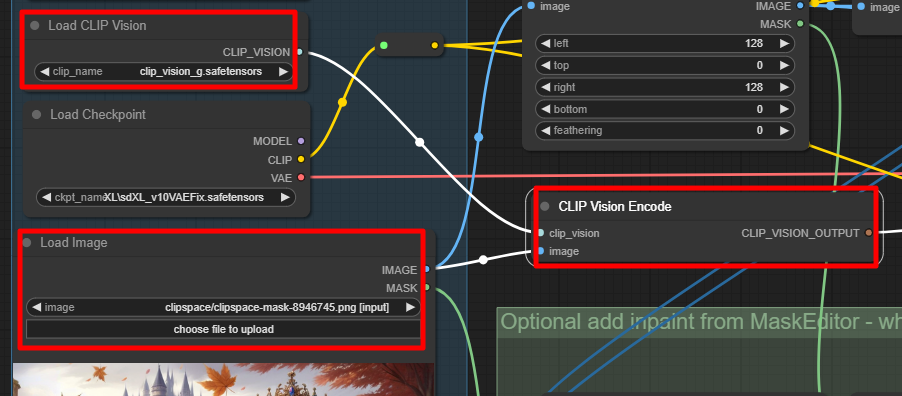Click choose file to upload button
902x396 pixels.
pyautogui.click(x=223, y=329)
